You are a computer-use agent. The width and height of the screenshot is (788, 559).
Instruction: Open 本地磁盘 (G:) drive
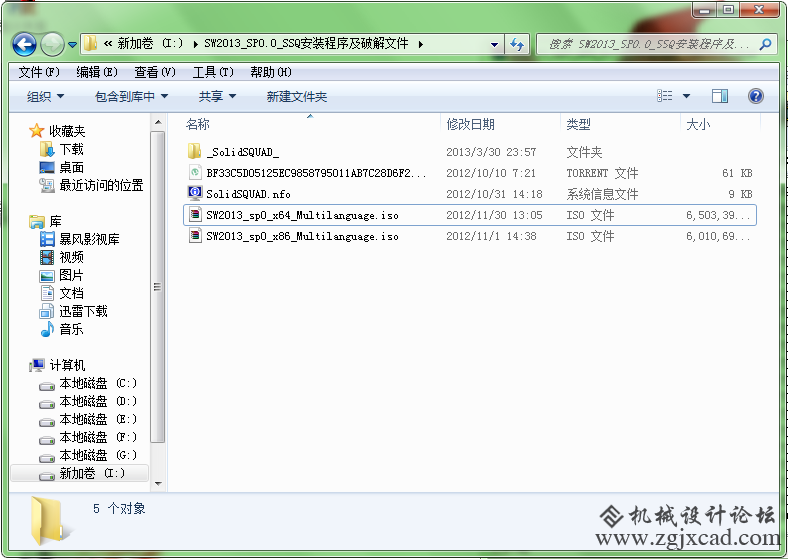[97, 455]
